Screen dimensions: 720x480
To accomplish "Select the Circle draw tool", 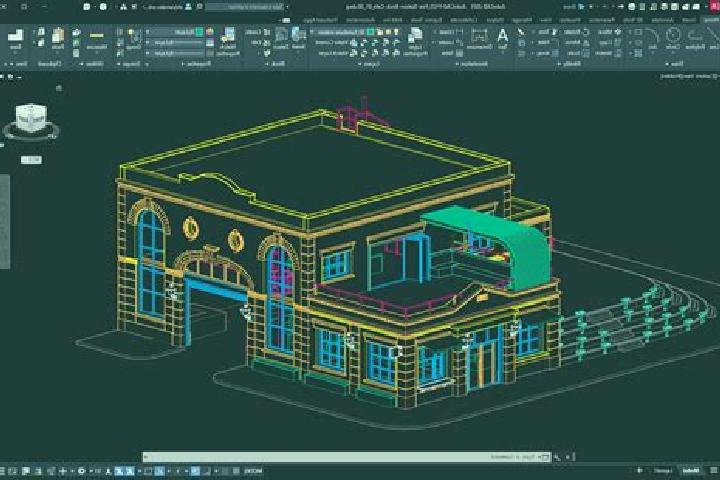I will coord(673,39).
